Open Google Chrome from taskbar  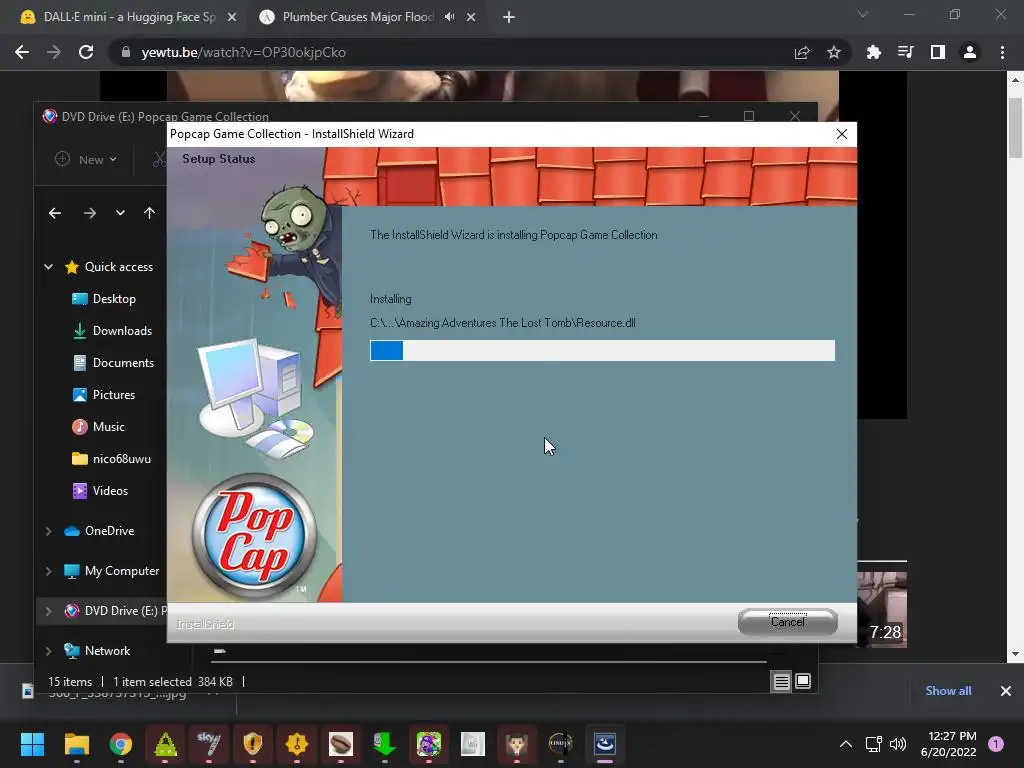pyautogui.click(x=121, y=744)
